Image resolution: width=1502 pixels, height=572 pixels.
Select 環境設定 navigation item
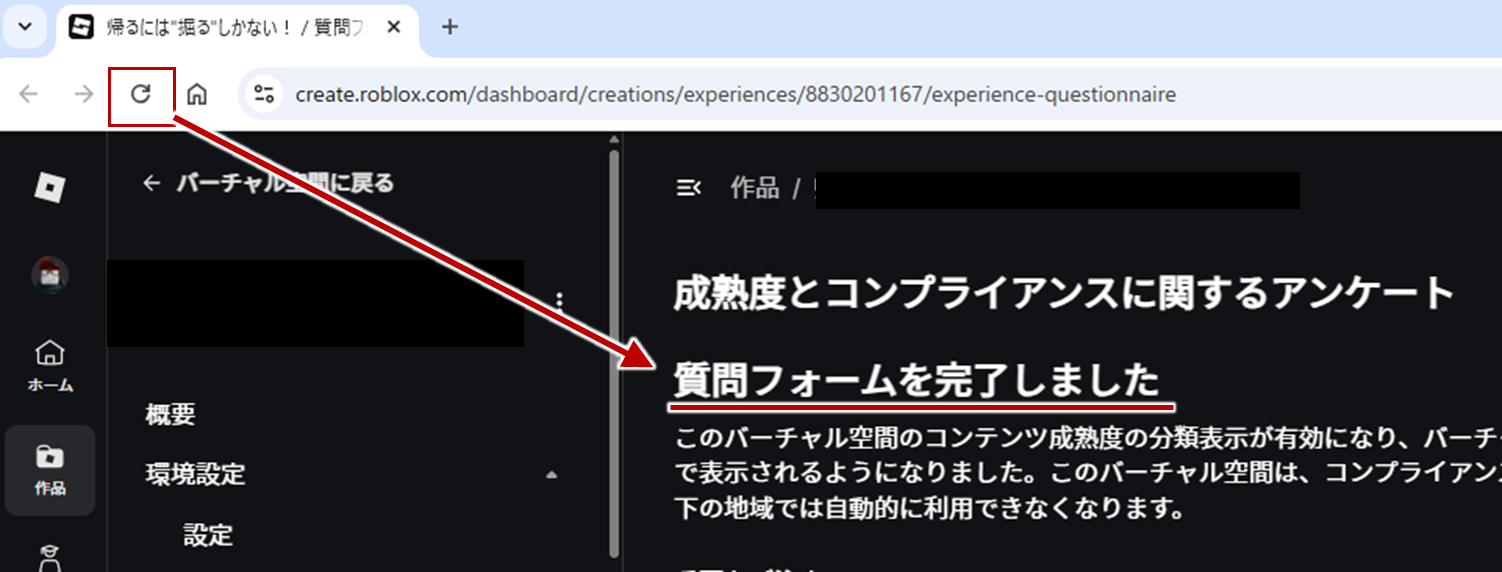coord(195,474)
